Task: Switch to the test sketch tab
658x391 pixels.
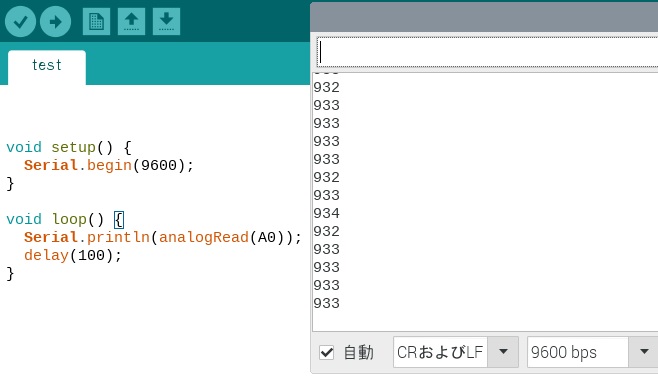Action: pos(47,67)
